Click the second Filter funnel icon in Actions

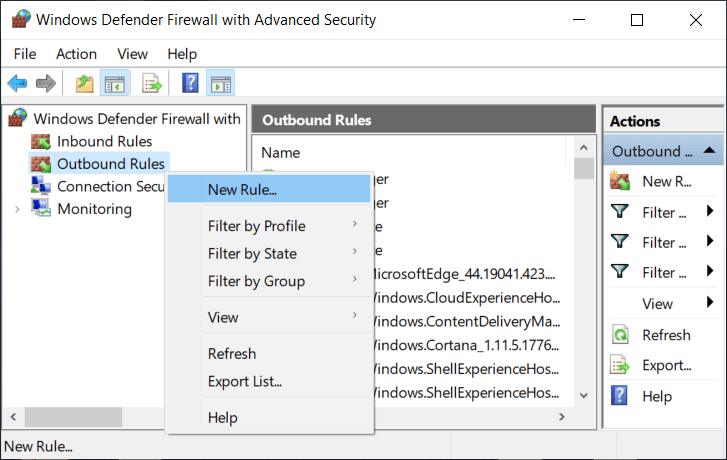[620, 242]
